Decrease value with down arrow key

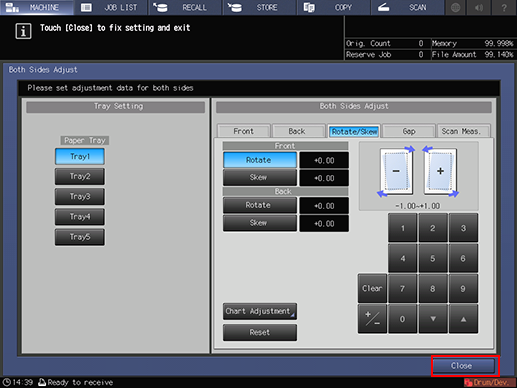point(433,319)
